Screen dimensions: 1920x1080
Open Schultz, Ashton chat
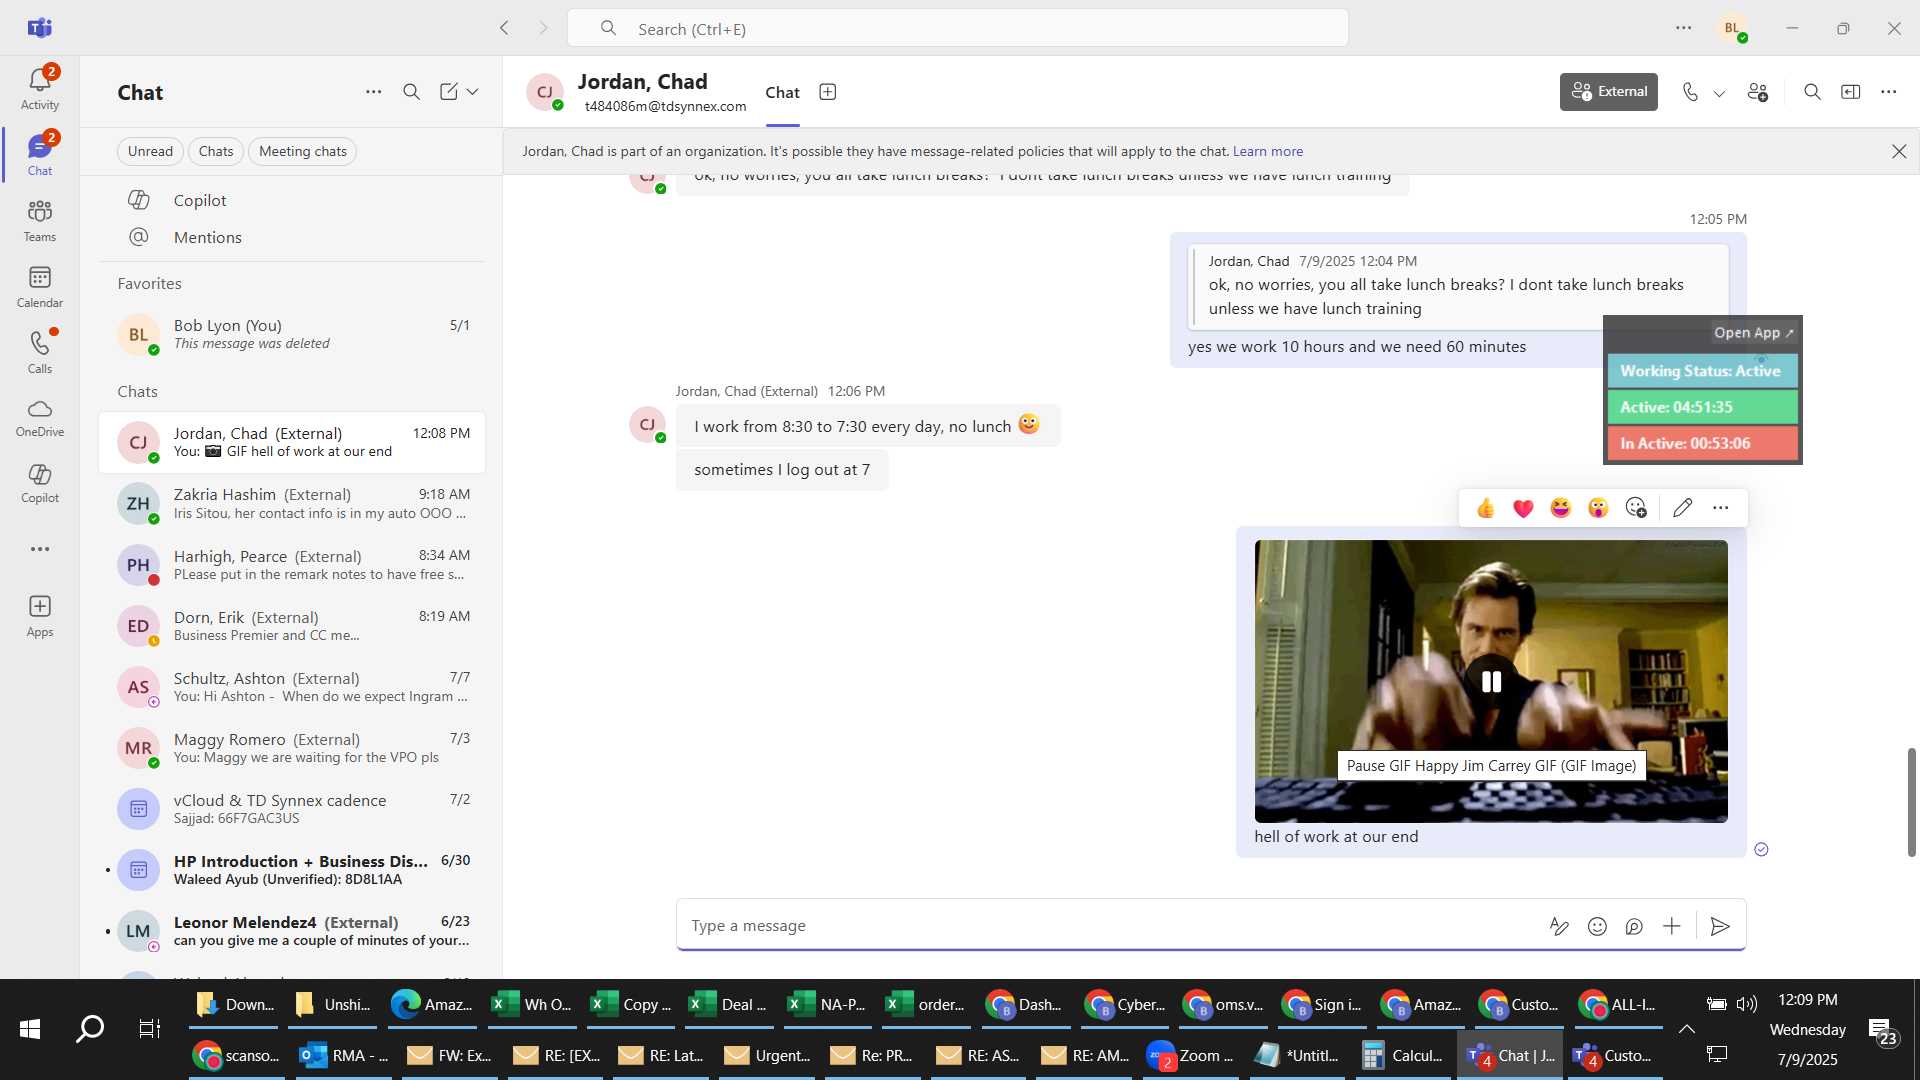click(x=292, y=687)
